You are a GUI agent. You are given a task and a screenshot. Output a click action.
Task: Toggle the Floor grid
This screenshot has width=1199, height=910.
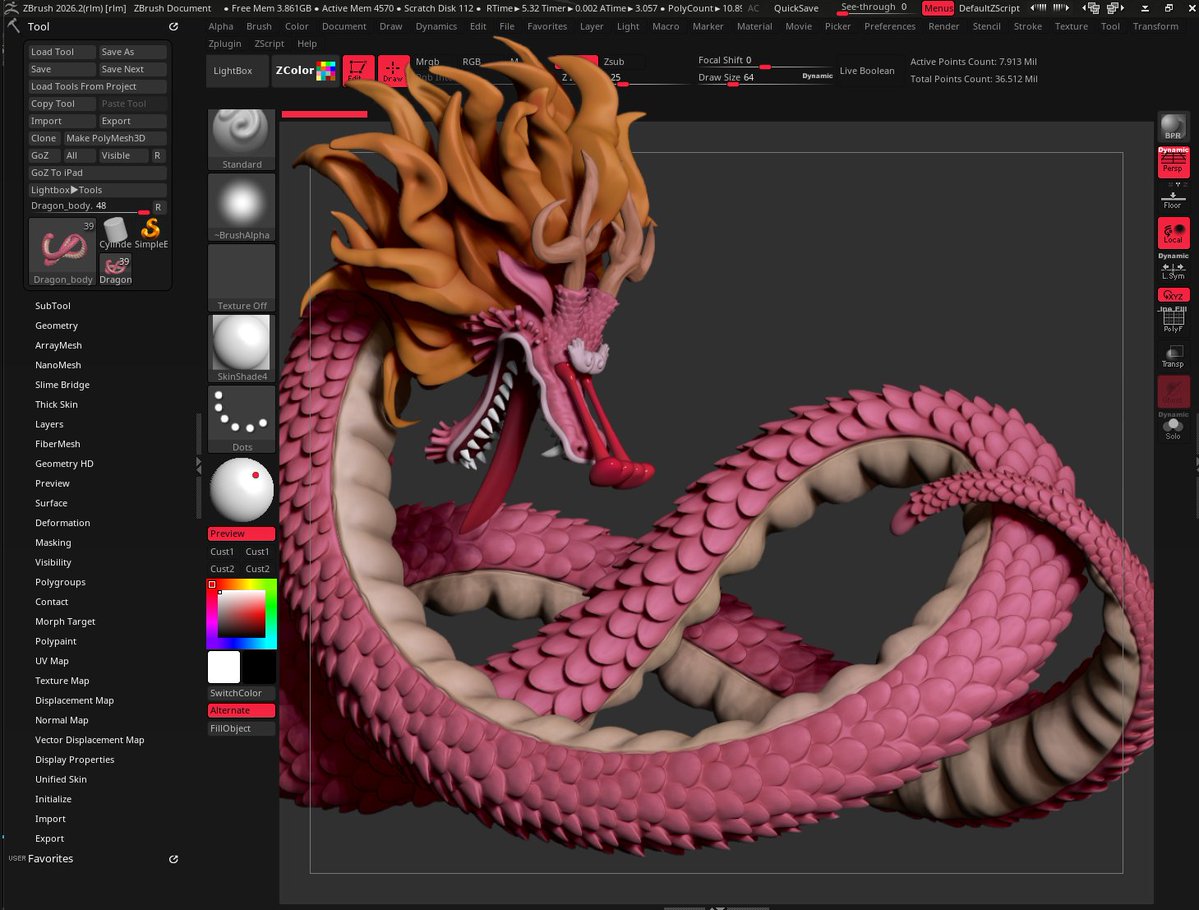pos(1172,200)
